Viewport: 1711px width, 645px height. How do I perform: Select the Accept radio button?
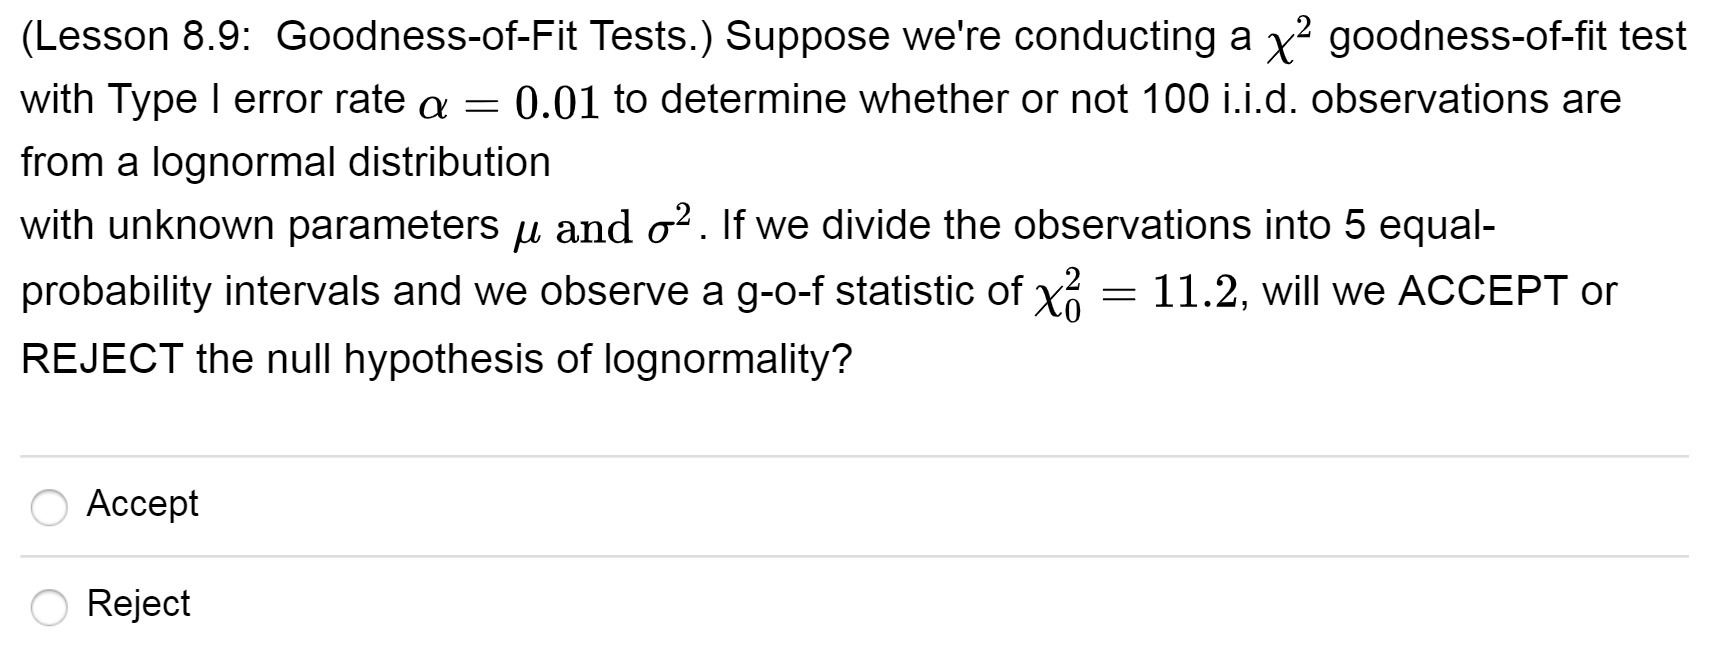click(x=49, y=508)
